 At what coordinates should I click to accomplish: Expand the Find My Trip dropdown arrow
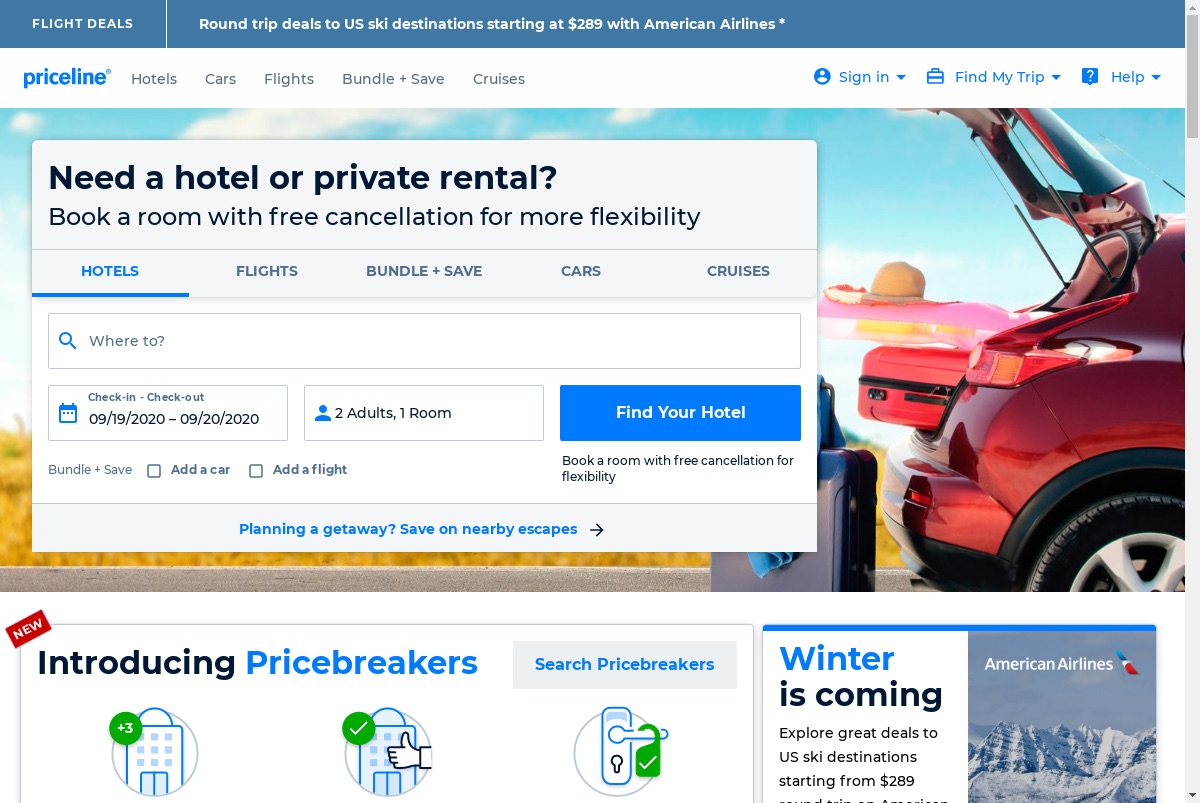click(1057, 78)
